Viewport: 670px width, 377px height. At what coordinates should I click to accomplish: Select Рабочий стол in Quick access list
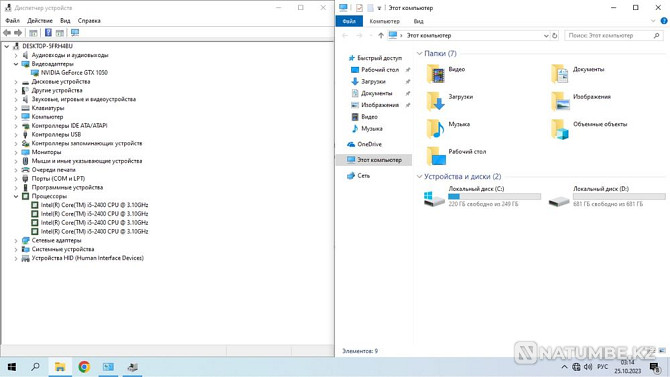[379, 70]
